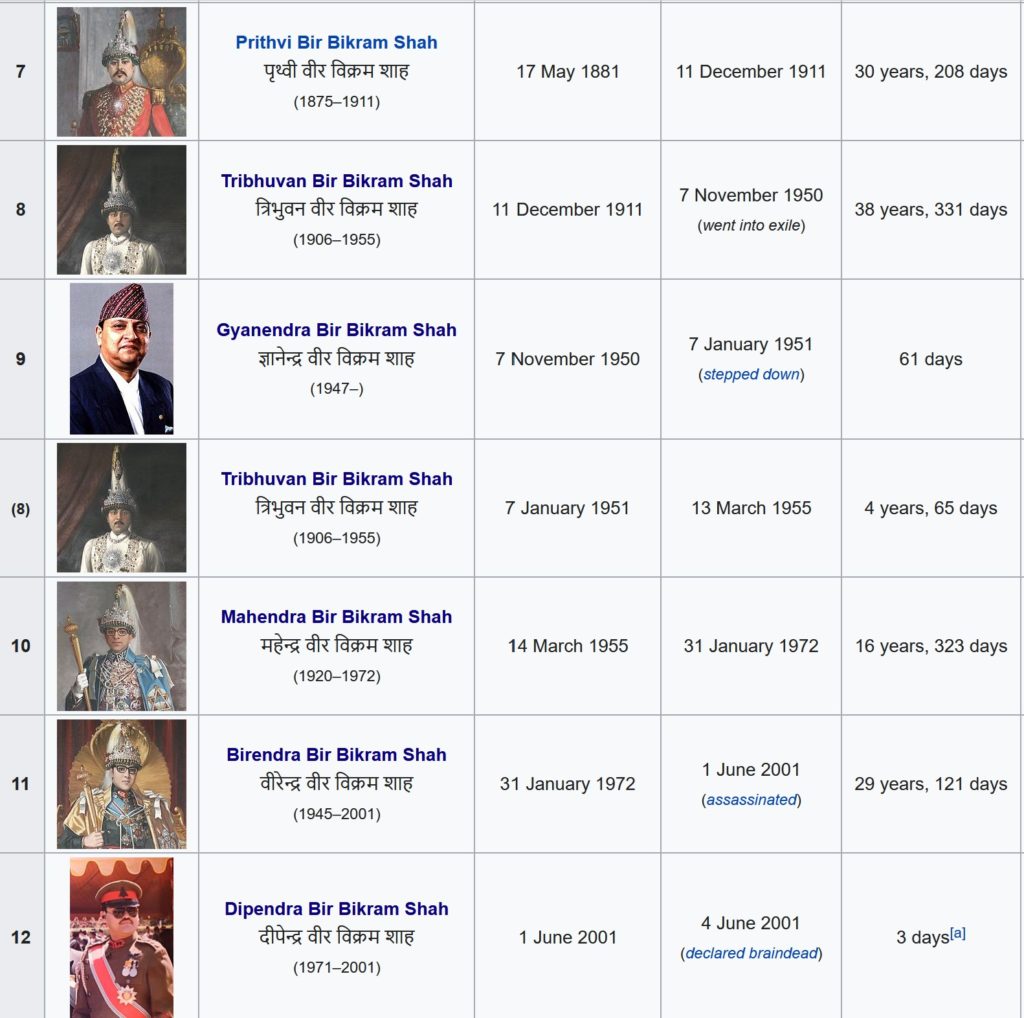Jump to footnote [a] beside 3 days
This screenshot has width=1024, height=1018.
pos(958,934)
